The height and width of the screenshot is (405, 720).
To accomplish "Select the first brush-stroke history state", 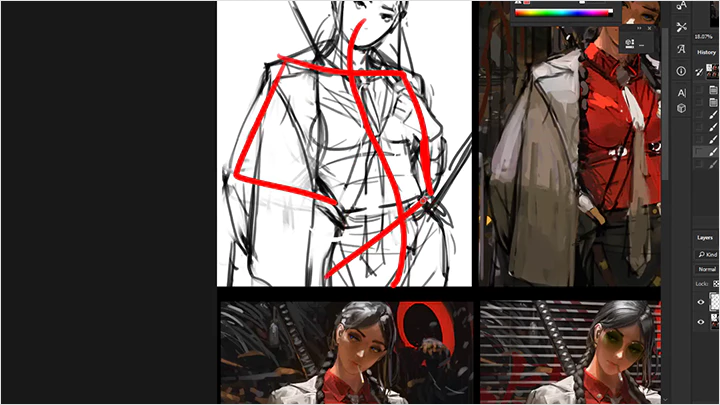I will [x=713, y=114].
